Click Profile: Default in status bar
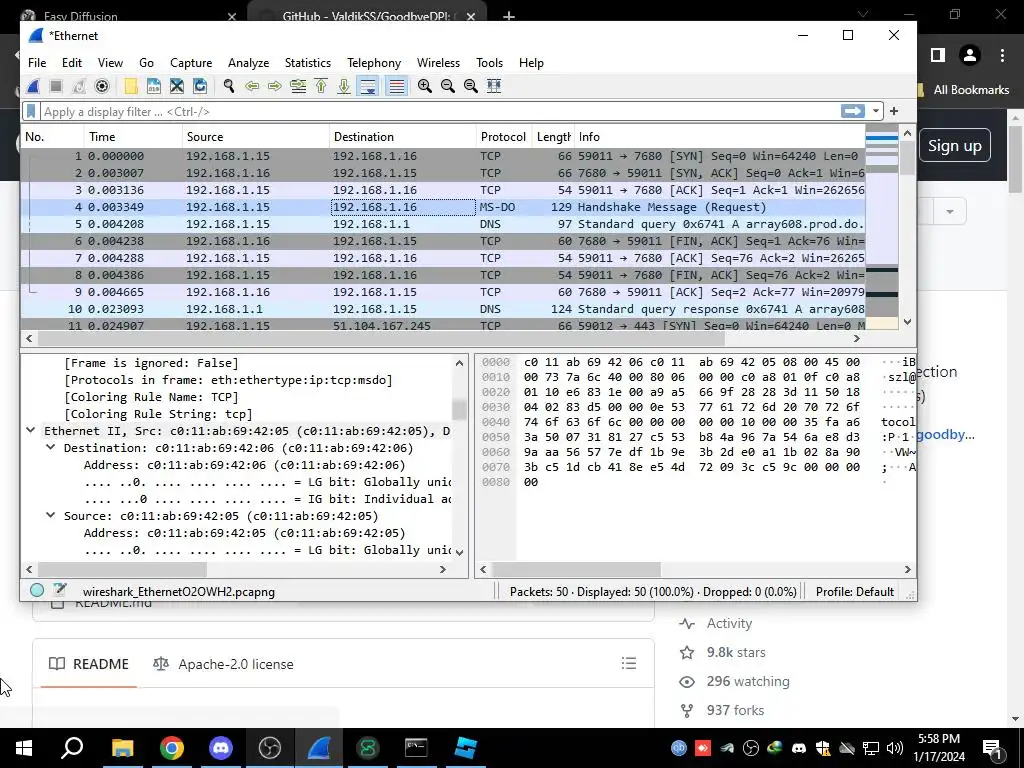Image resolution: width=1024 pixels, height=768 pixels. coord(855,592)
